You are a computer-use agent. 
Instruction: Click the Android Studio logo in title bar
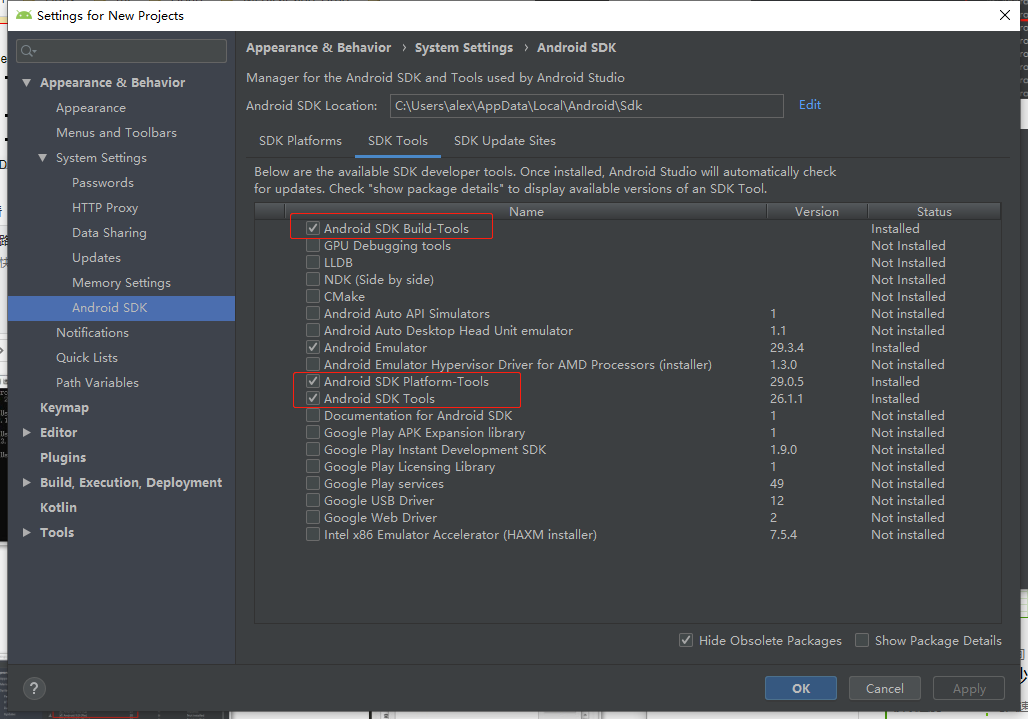pyautogui.click(x=24, y=15)
